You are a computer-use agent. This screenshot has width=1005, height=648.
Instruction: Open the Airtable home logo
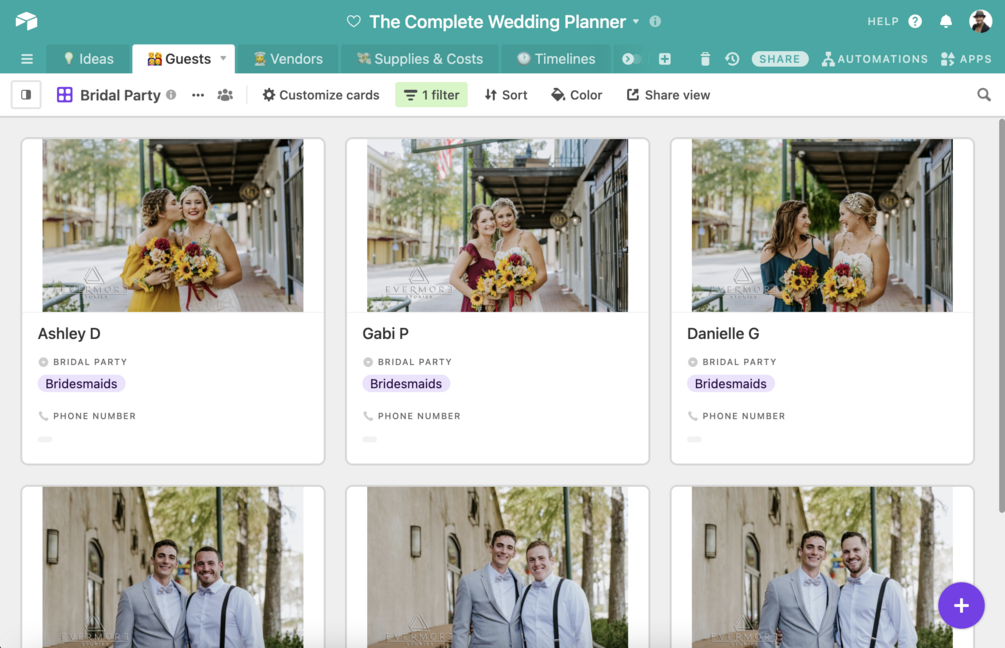tap(26, 21)
